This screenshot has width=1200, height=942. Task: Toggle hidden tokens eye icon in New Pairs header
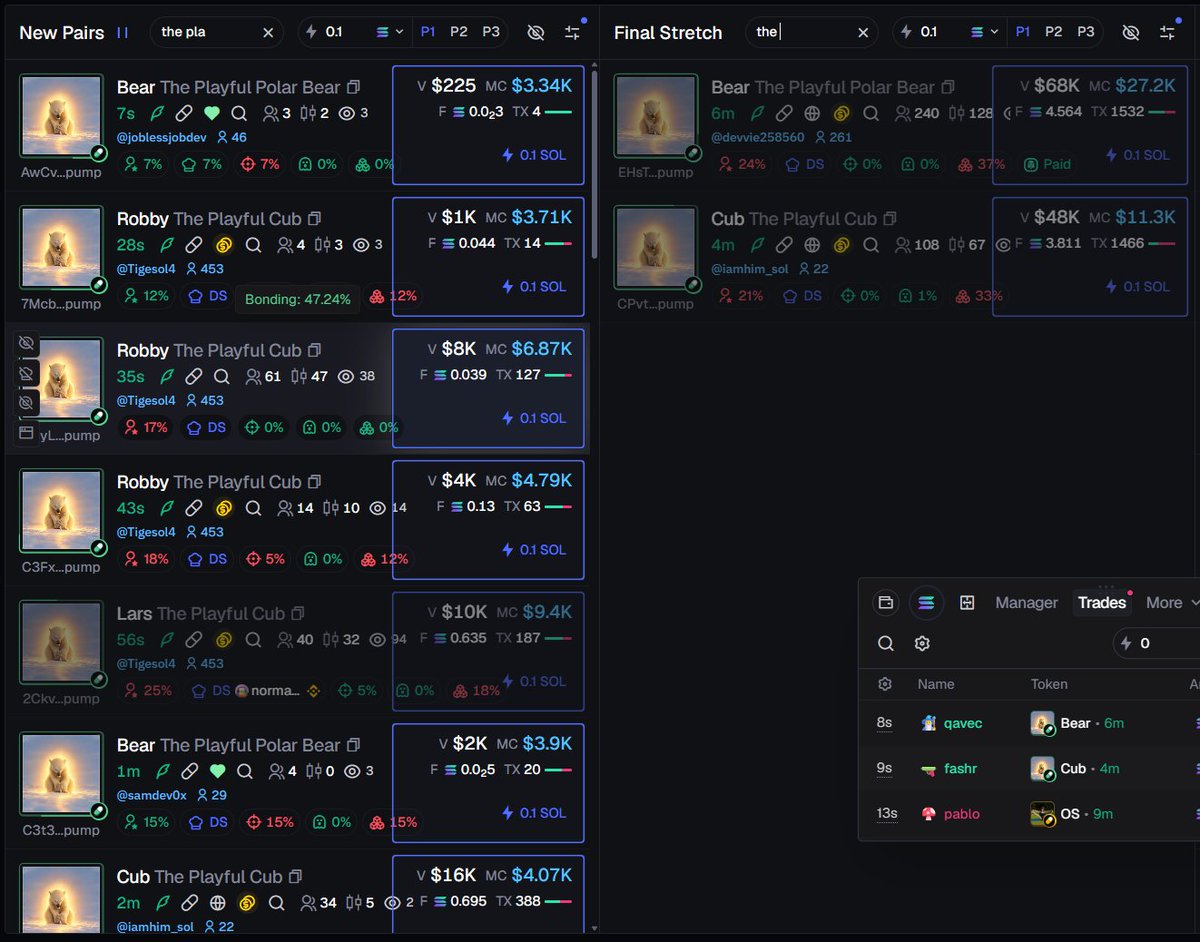coord(536,32)
